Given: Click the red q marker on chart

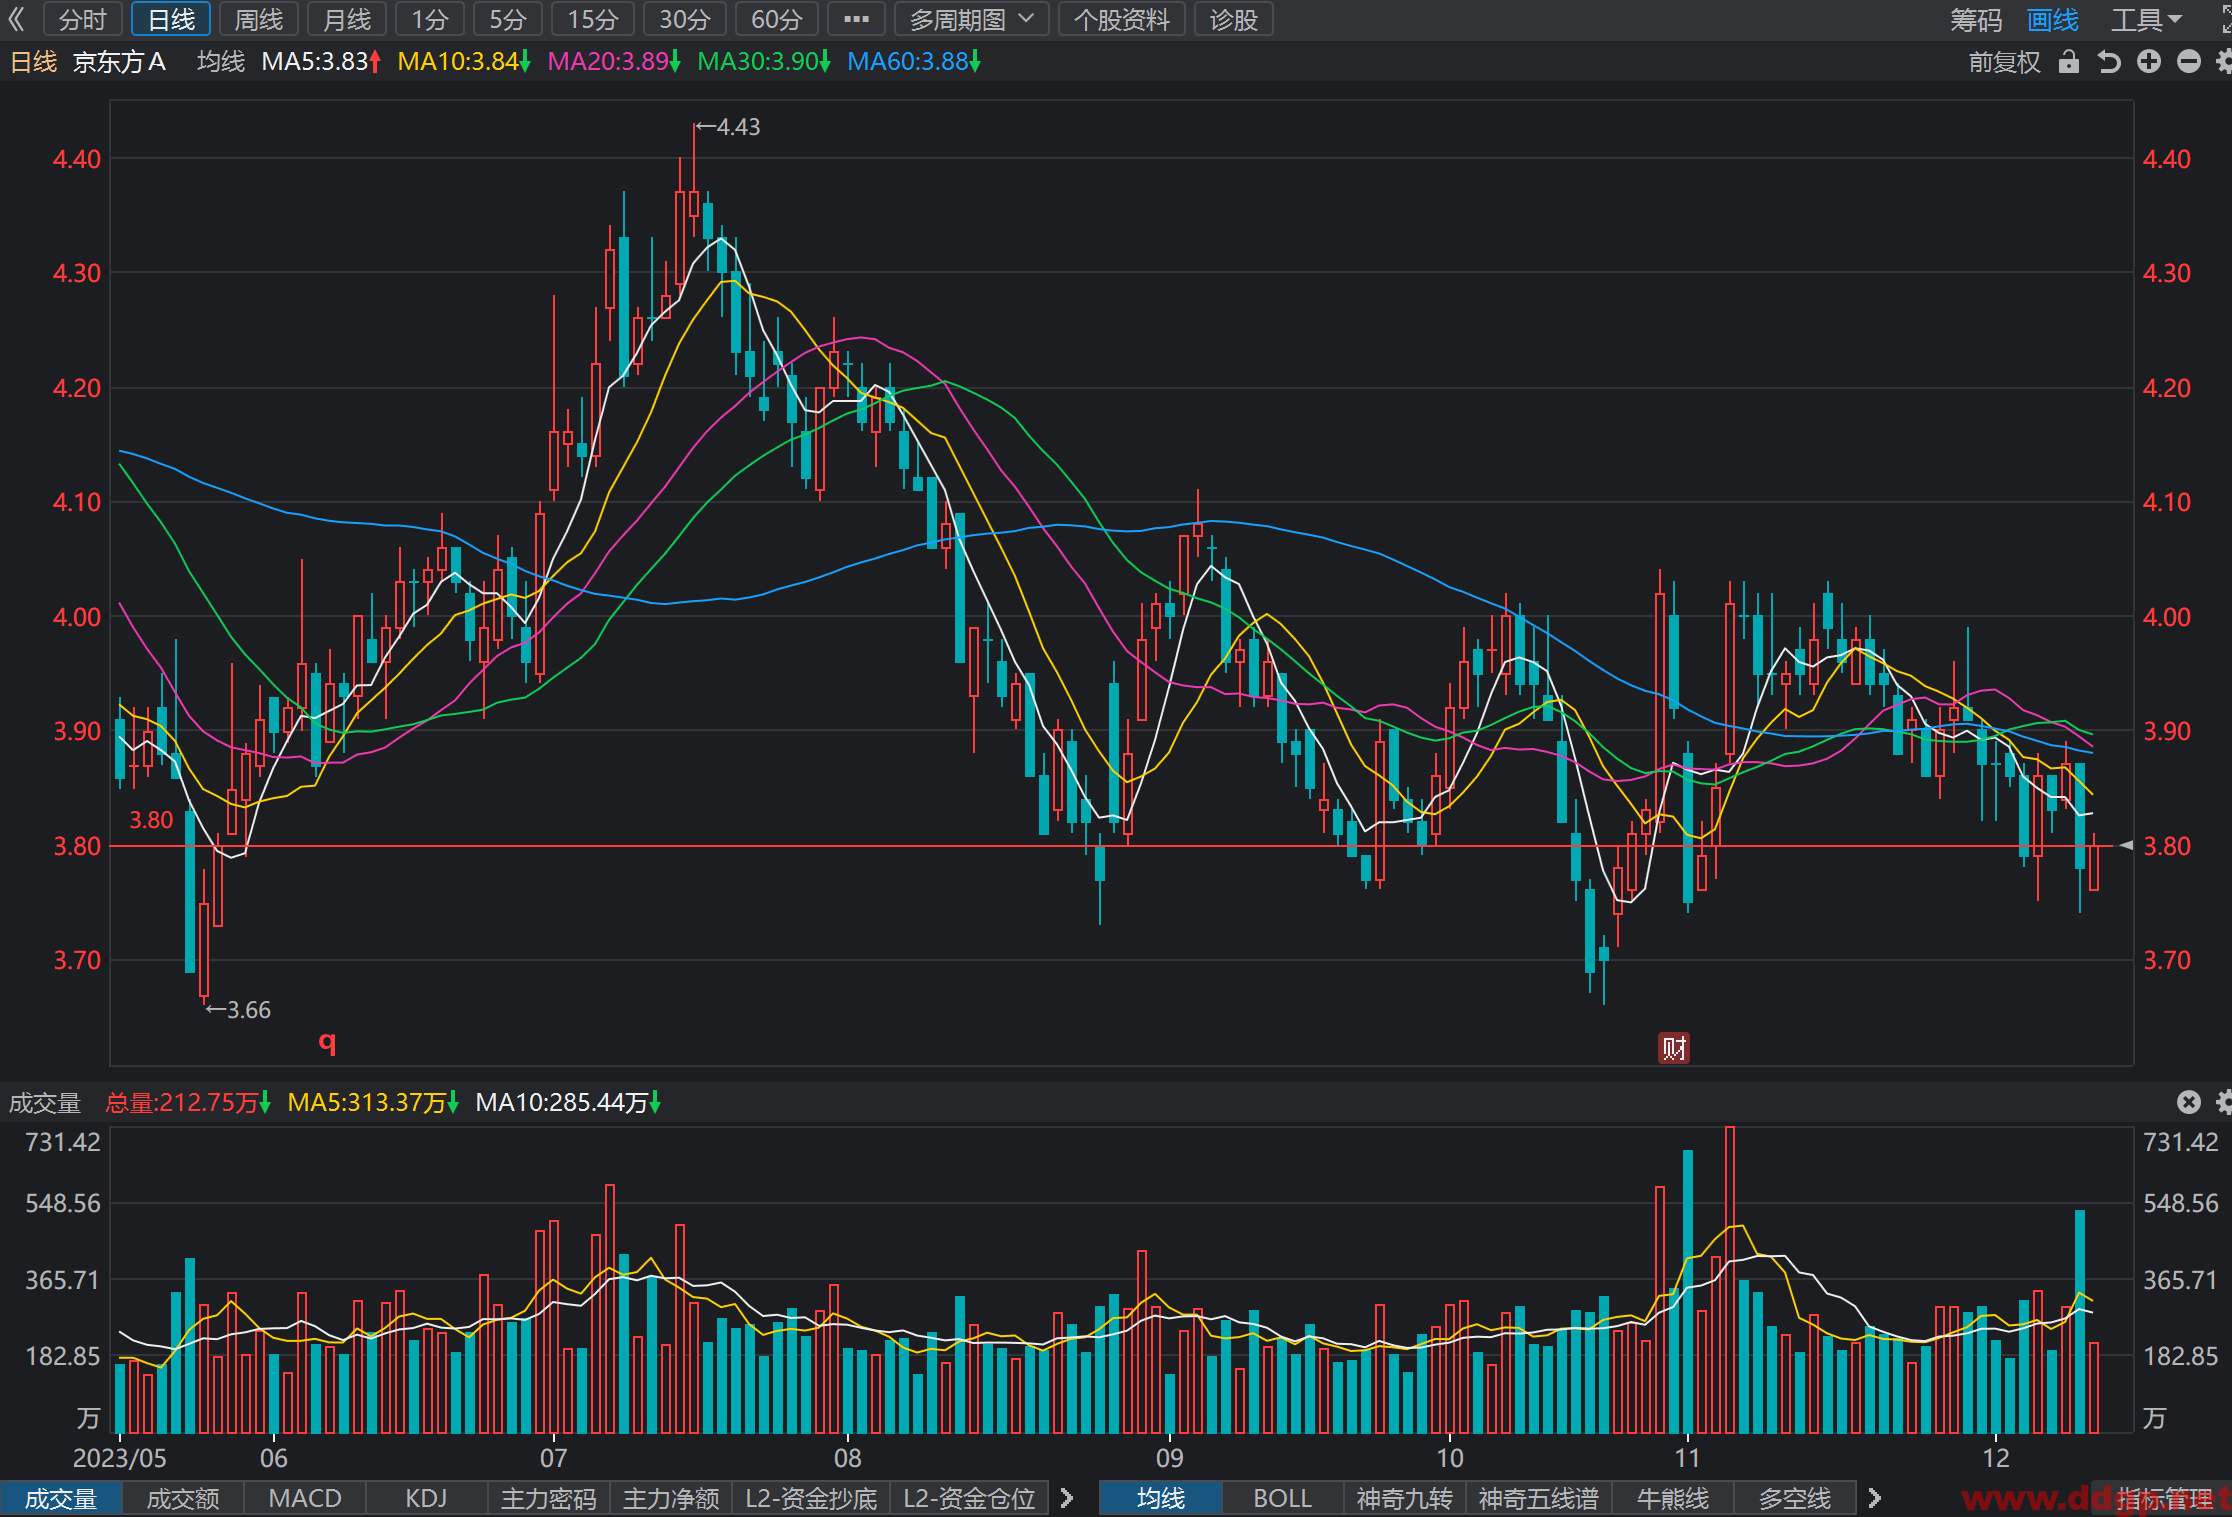Looking at the screenshot, I should (327, 1043).
